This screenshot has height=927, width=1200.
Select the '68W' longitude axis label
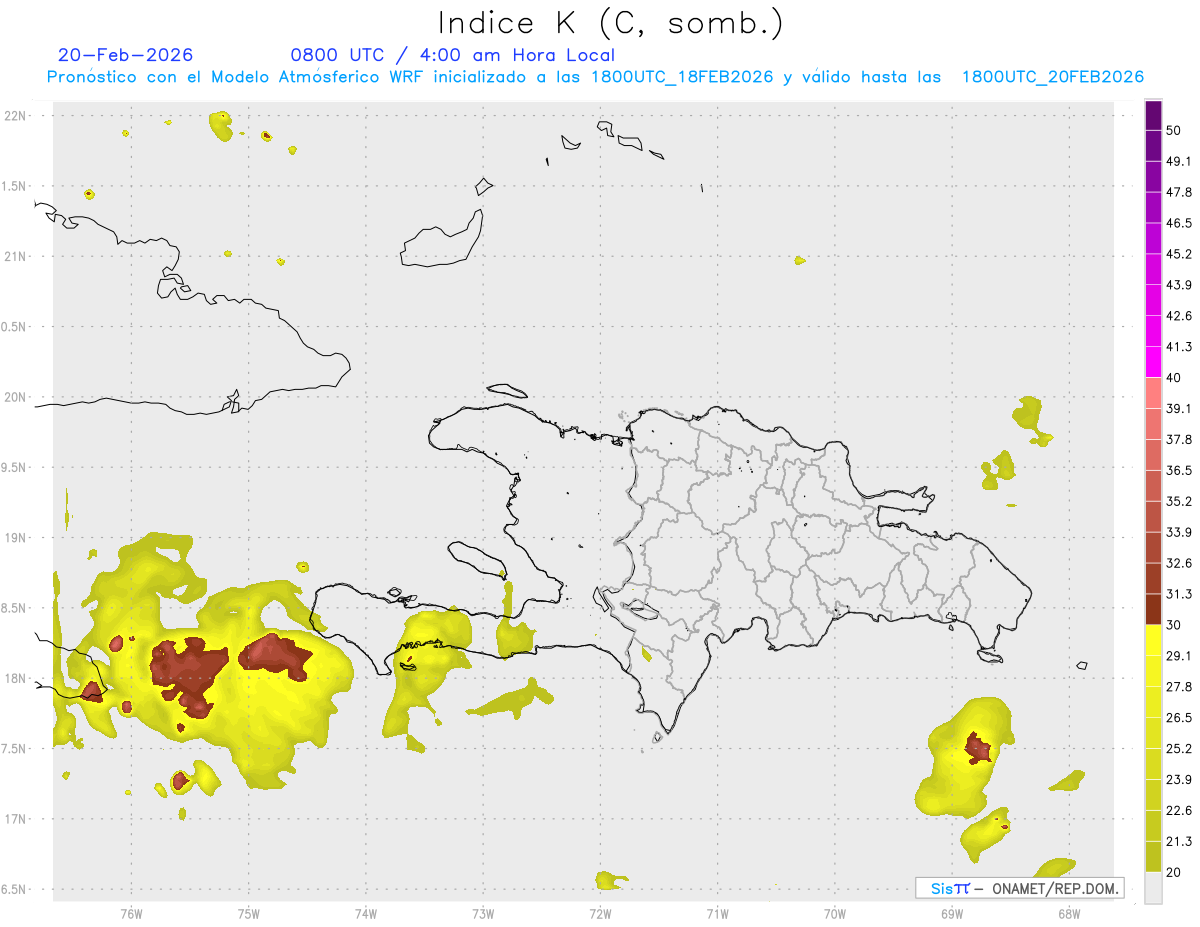tap(1069, 914)
